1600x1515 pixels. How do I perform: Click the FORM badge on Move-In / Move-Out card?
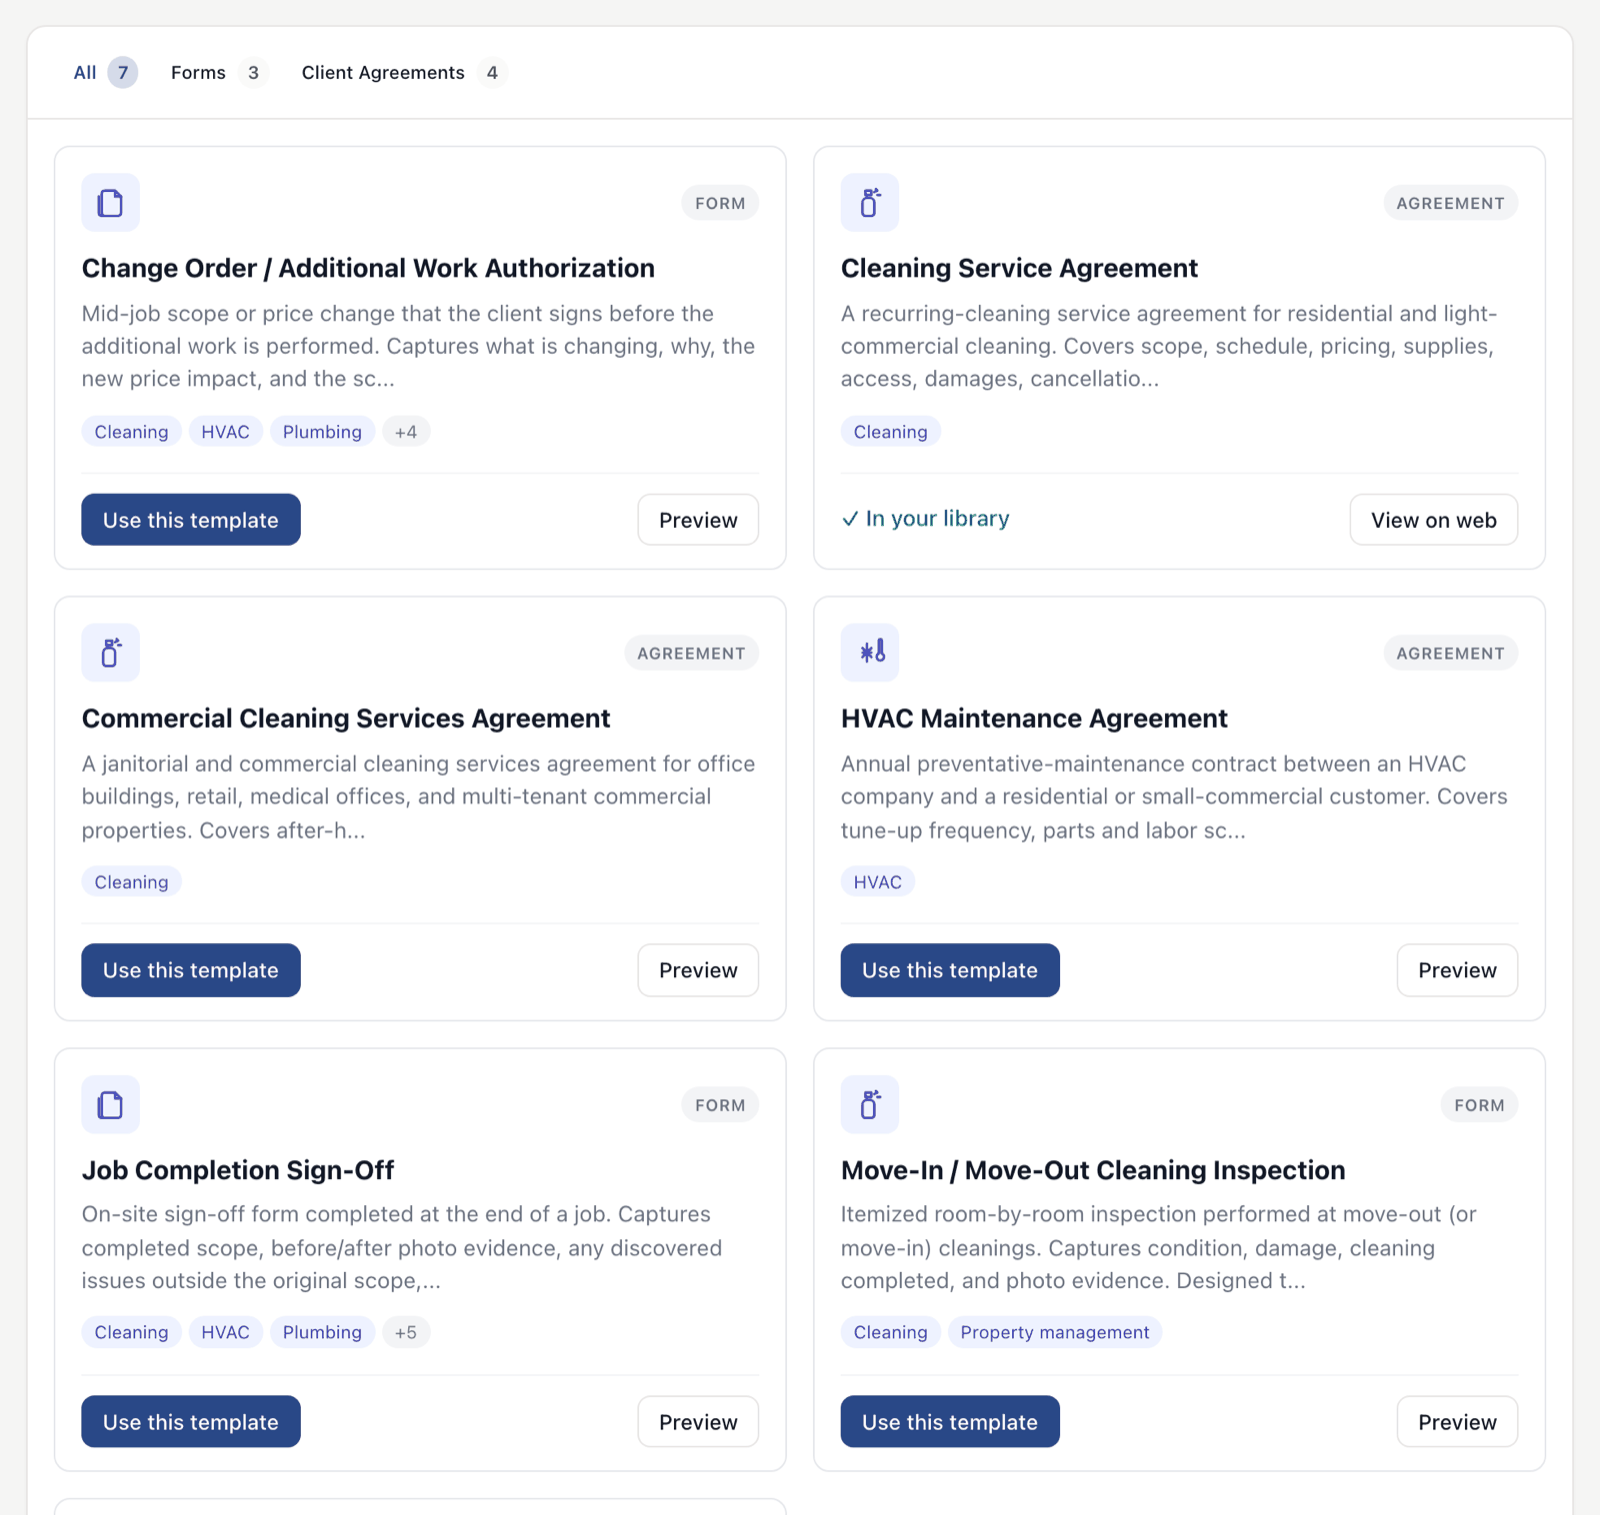pos(1479,1105)
